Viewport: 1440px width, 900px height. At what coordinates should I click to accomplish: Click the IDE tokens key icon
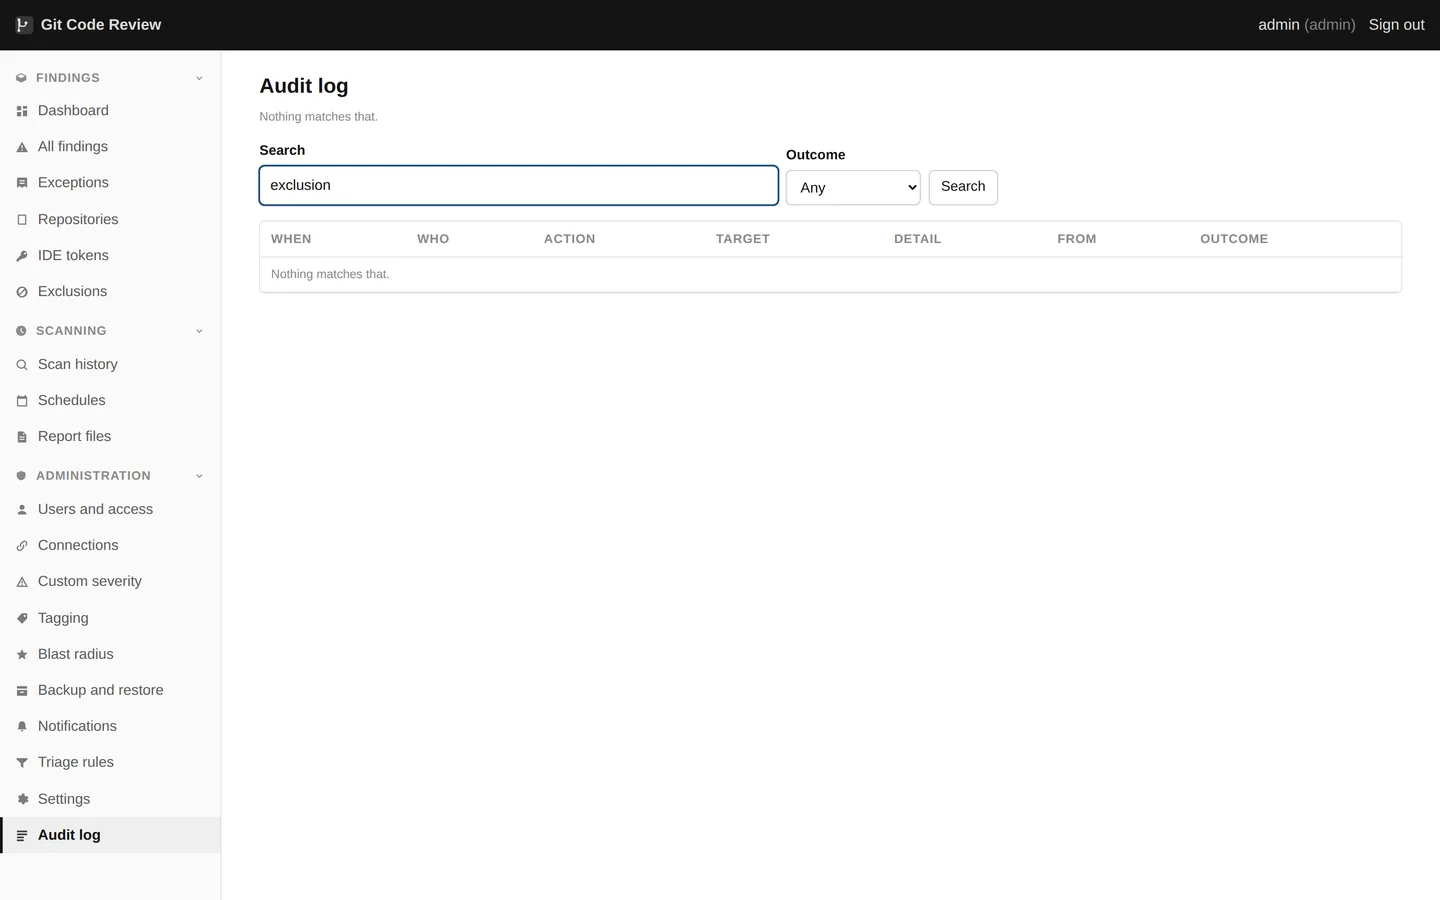22,256
